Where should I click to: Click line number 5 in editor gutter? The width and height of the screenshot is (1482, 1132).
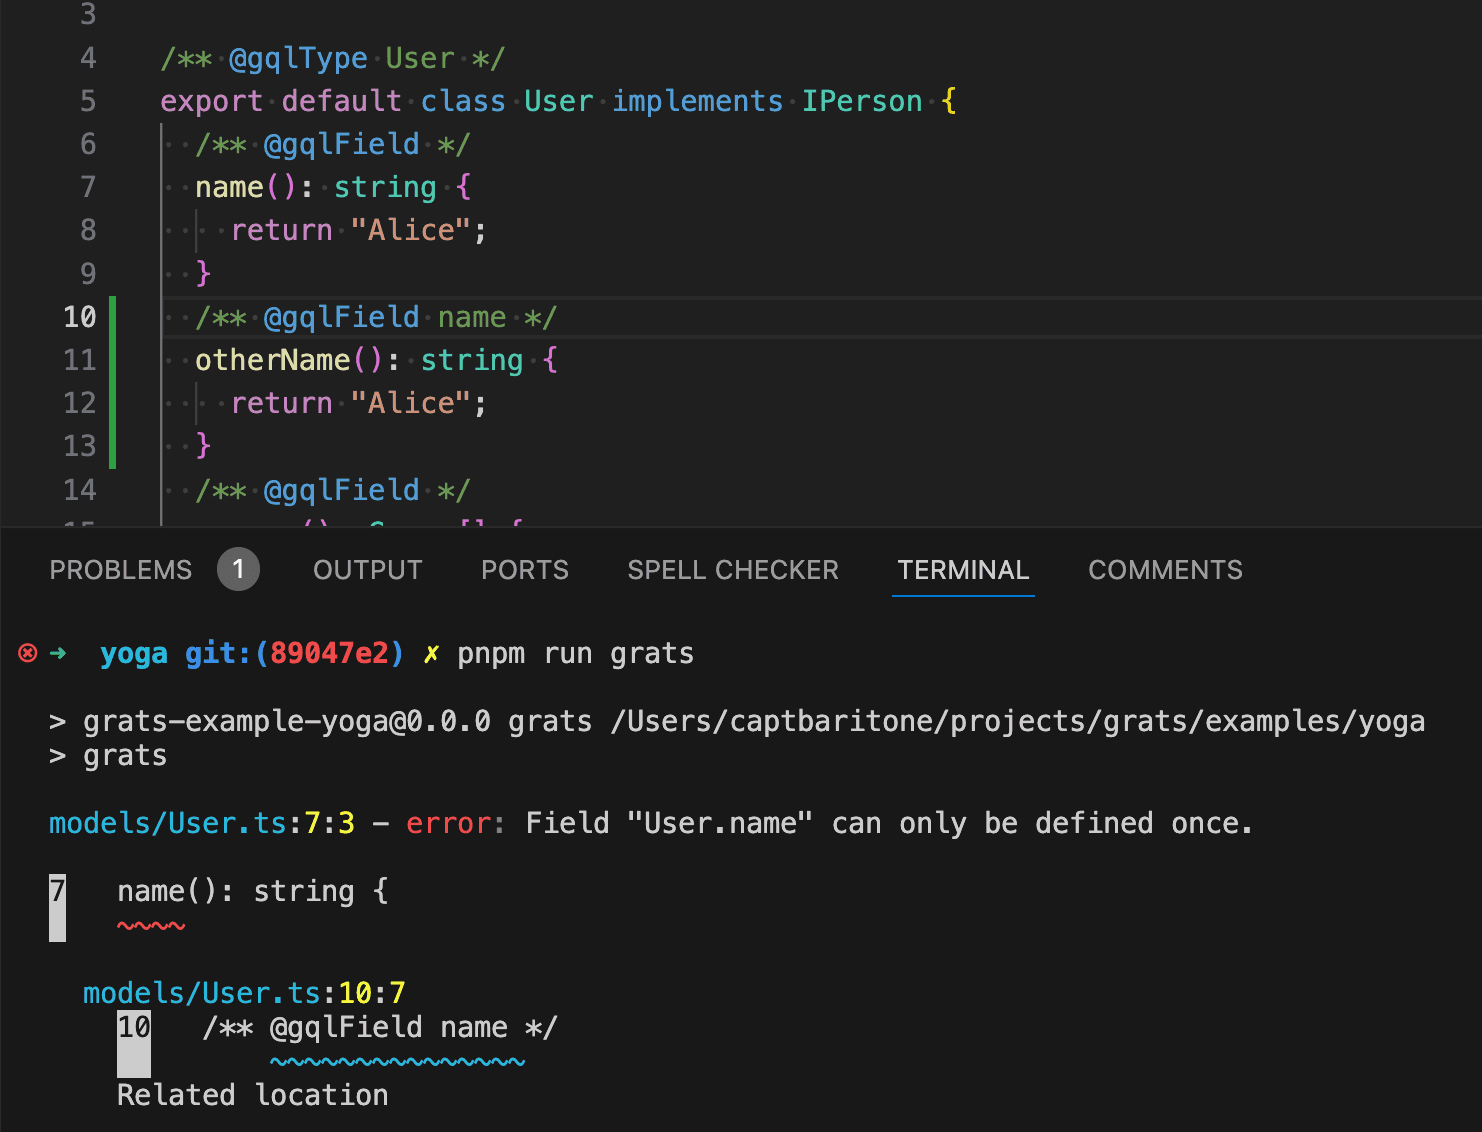pos(88,101)
